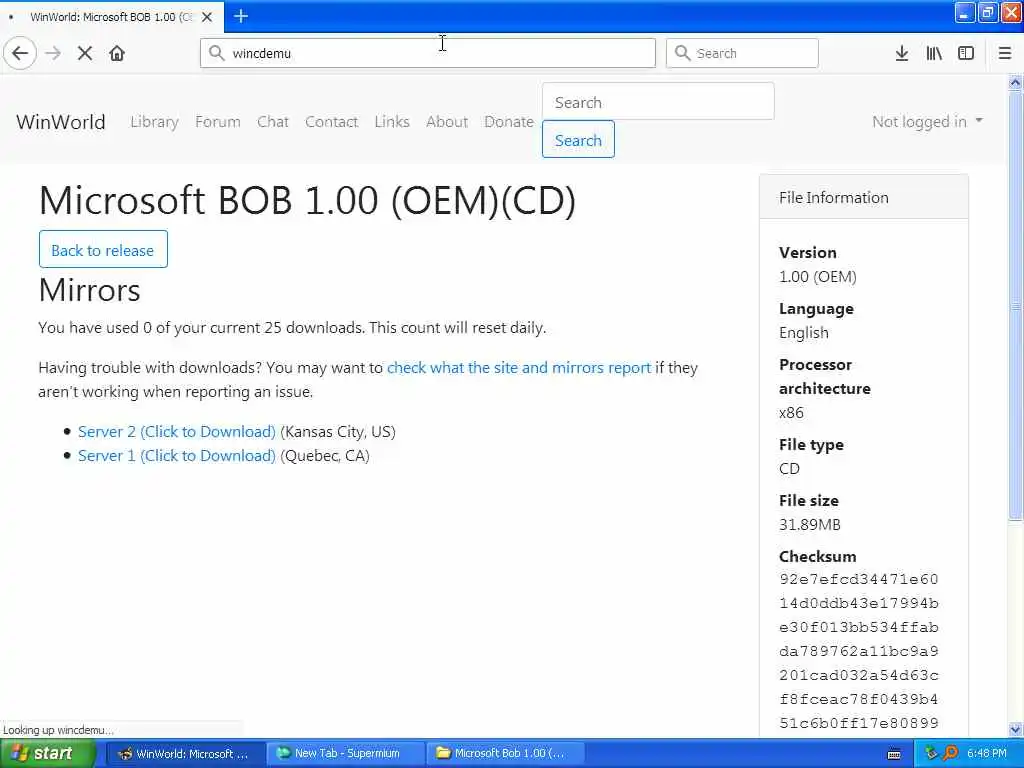The image size is (1024, 768).
Task: Click the File Information panel header
Action: [863, 197]
